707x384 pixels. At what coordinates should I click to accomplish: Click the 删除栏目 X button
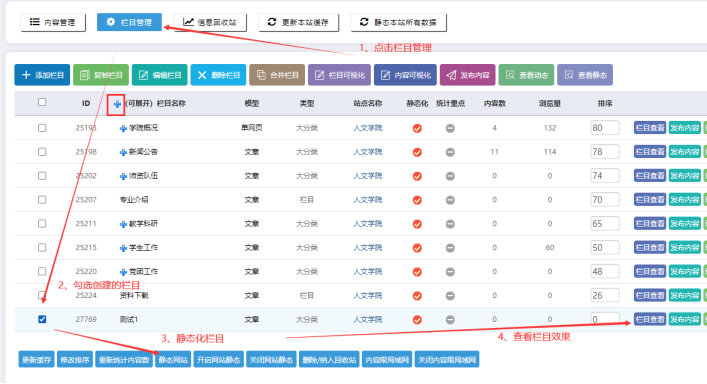click(218, 75)
